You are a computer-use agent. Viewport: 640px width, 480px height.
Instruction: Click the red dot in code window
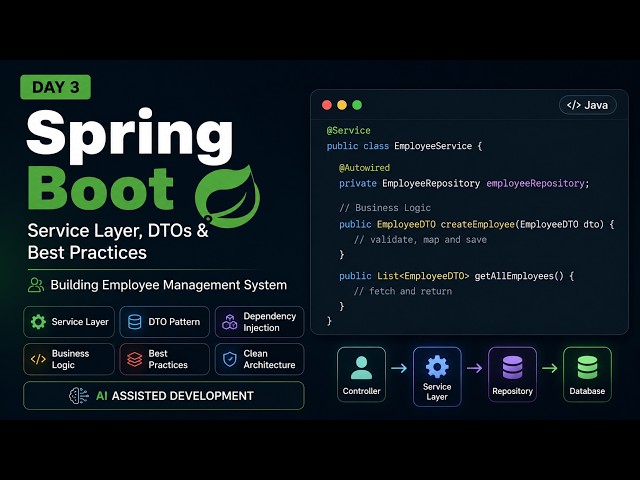[x=327, y=105]
